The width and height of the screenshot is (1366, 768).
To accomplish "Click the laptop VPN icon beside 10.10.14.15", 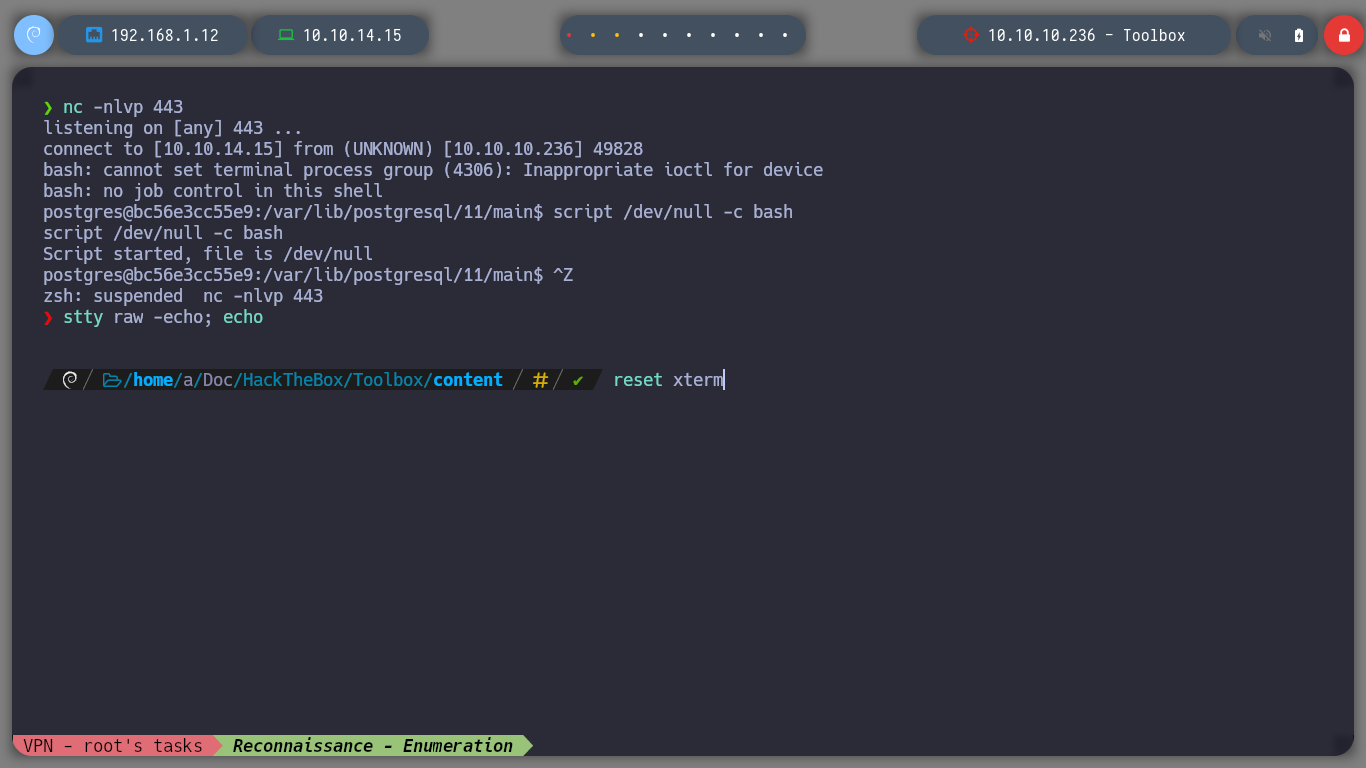I will coord(286,35).
